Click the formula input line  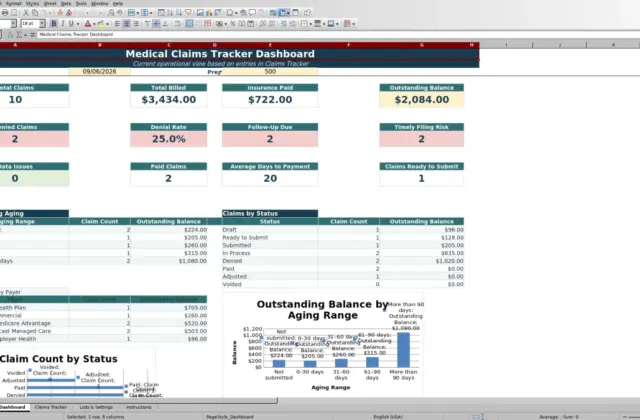pos(339,35)
